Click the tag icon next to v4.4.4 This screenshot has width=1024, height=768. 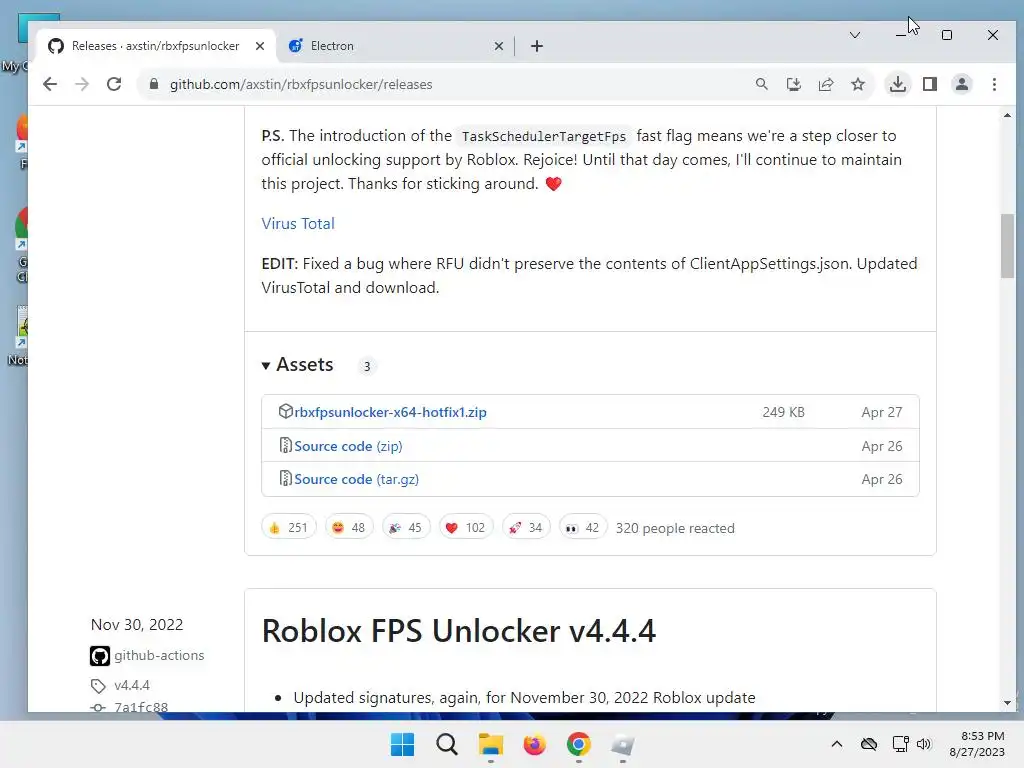[x=98, y=686]
